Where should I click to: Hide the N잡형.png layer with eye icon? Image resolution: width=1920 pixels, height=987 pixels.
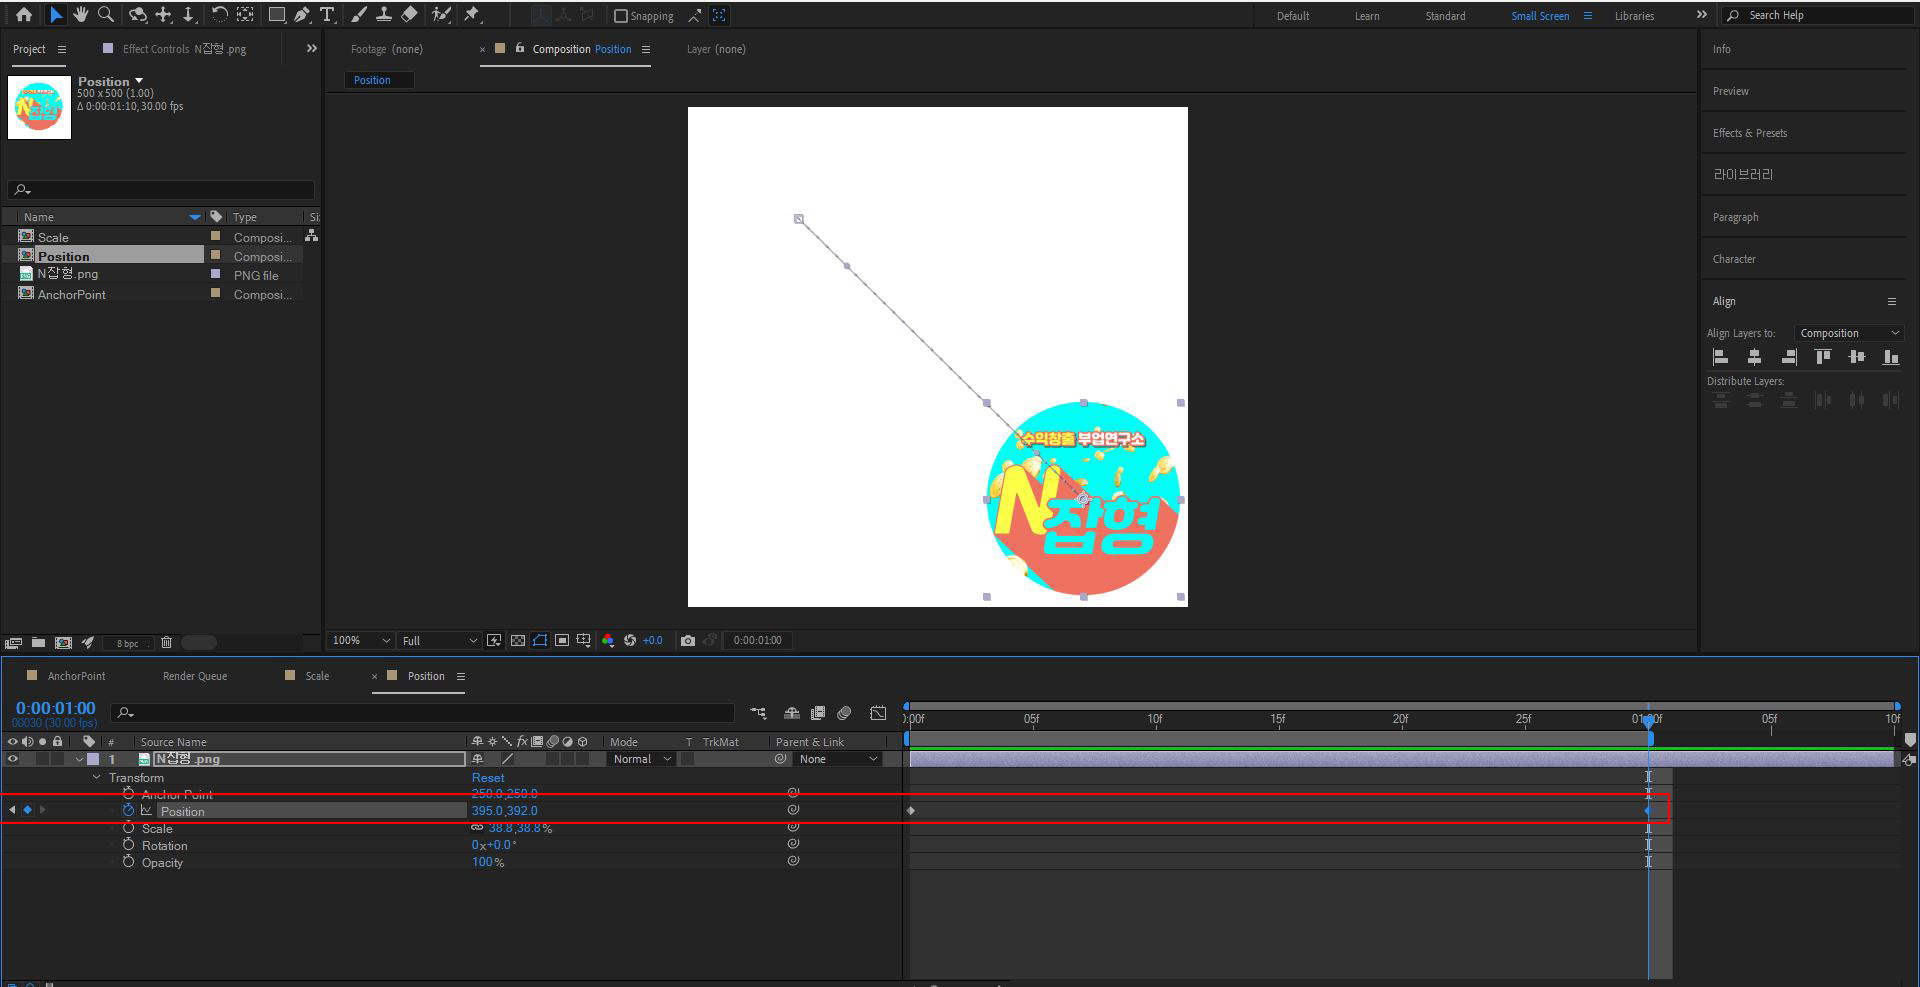[13, 759]
